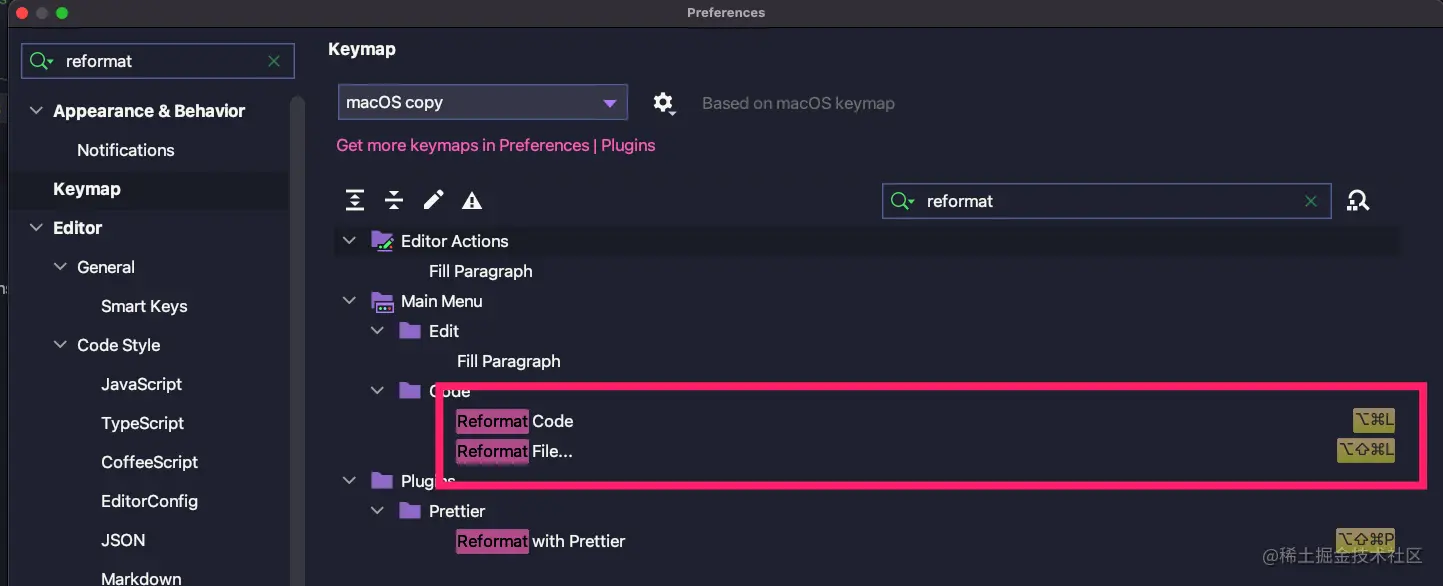Clear the keymap search field text

click(x=1311, y=201)
